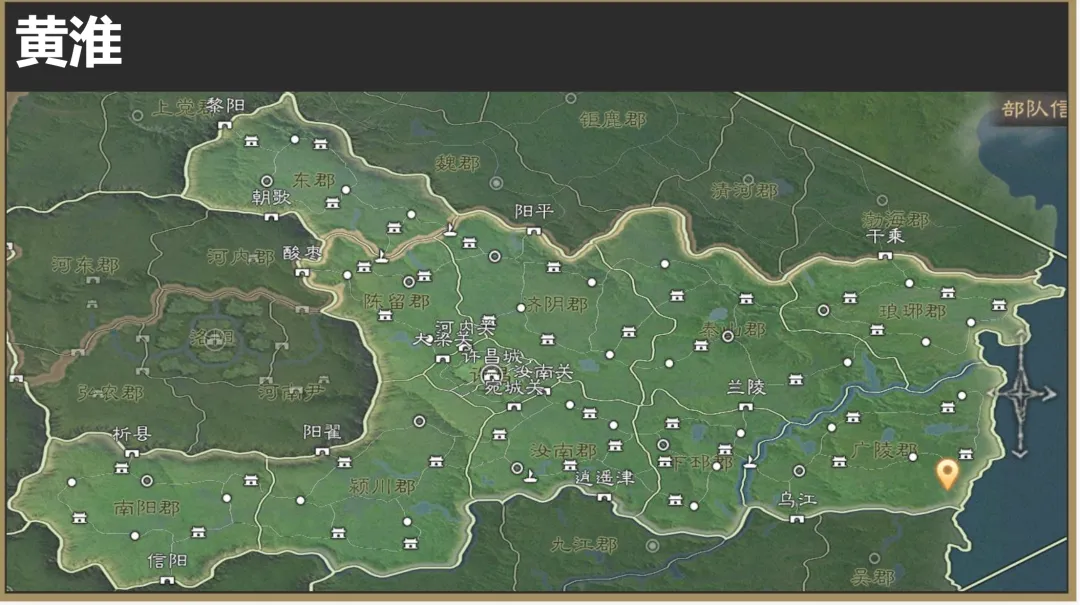Click the city marker above 钜鹿郡
The width and height of the screenshot is (1080, 605).
570,99
